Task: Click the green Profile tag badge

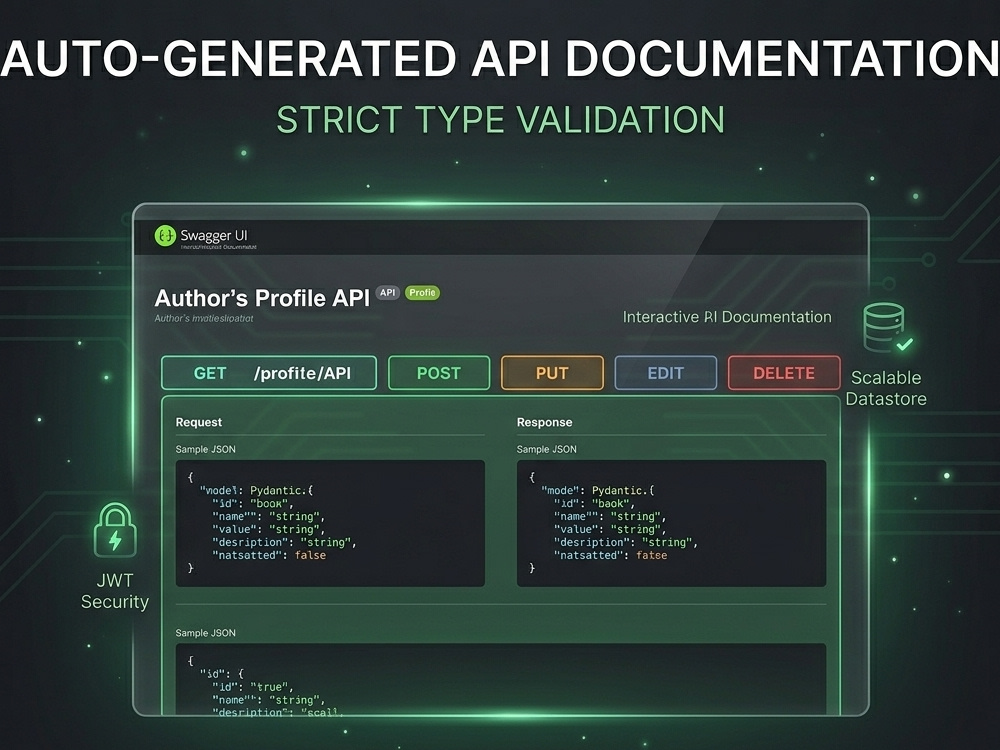Action: [422, 293]
